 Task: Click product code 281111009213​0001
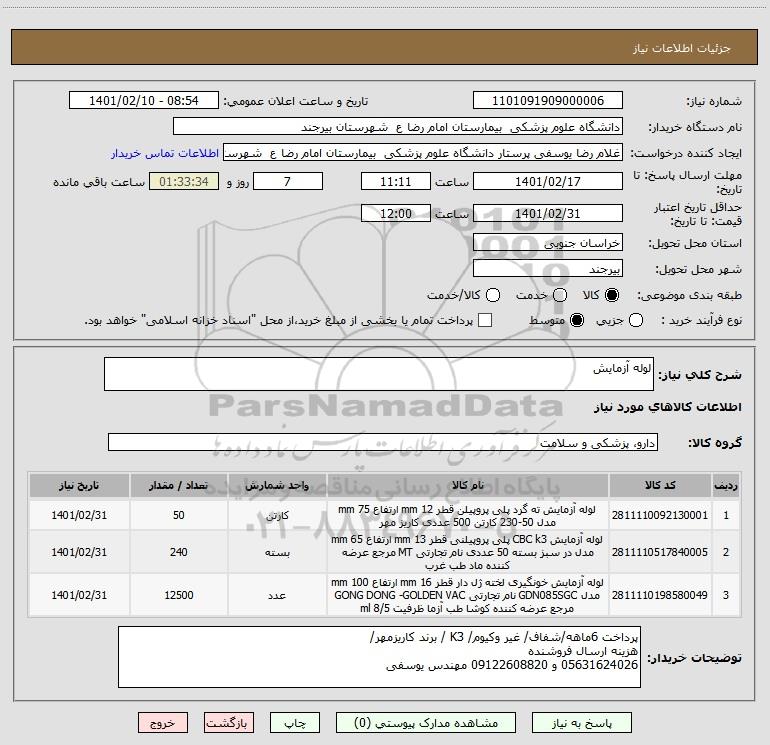coord(660,515)
